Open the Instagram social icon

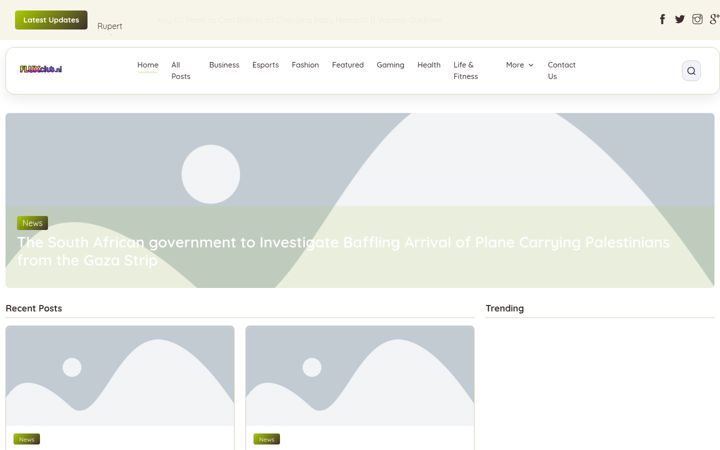[697, 19]
